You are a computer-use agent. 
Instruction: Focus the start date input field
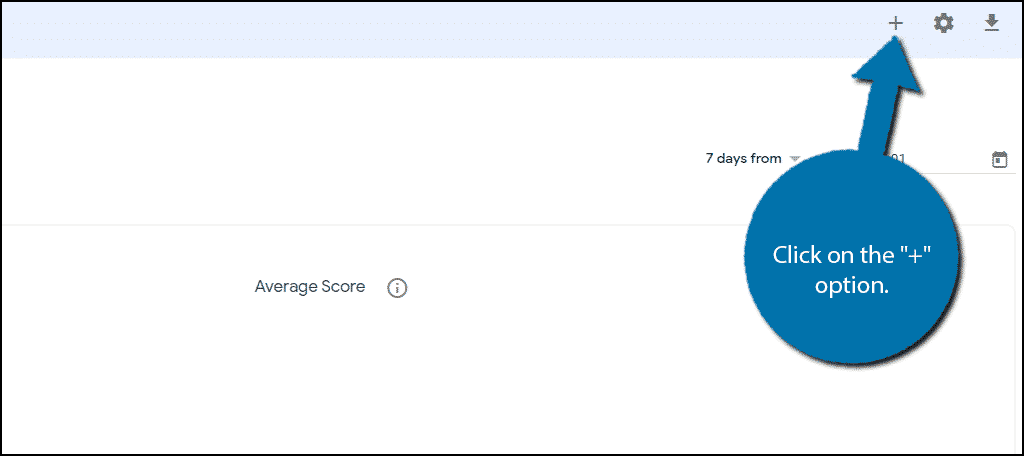point(930,159)
